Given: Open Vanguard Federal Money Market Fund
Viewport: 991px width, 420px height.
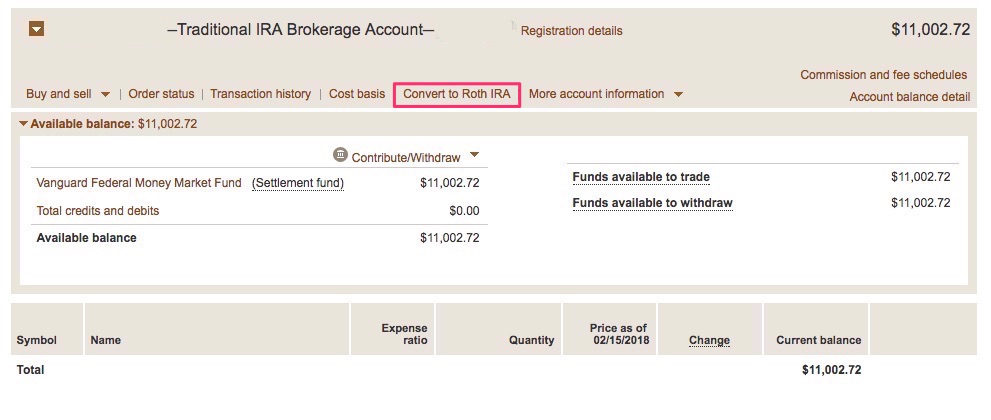Looking at the screenshot, I should pyautogui.click(x=139, y=183).
